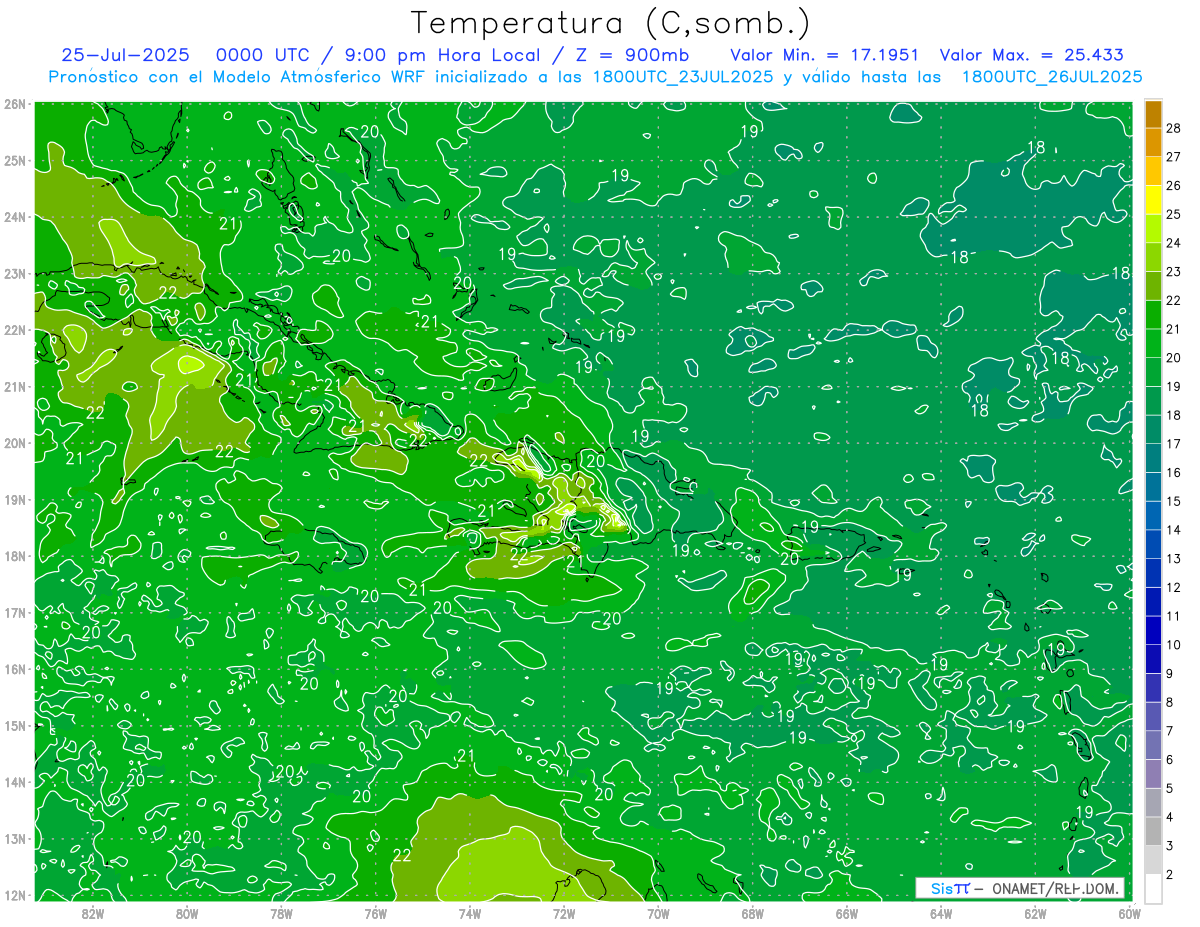Screen dimensions: 1200x927
Task: Click the valid-until time "1800UTC_26JUL2025"
Action: 1052,76
